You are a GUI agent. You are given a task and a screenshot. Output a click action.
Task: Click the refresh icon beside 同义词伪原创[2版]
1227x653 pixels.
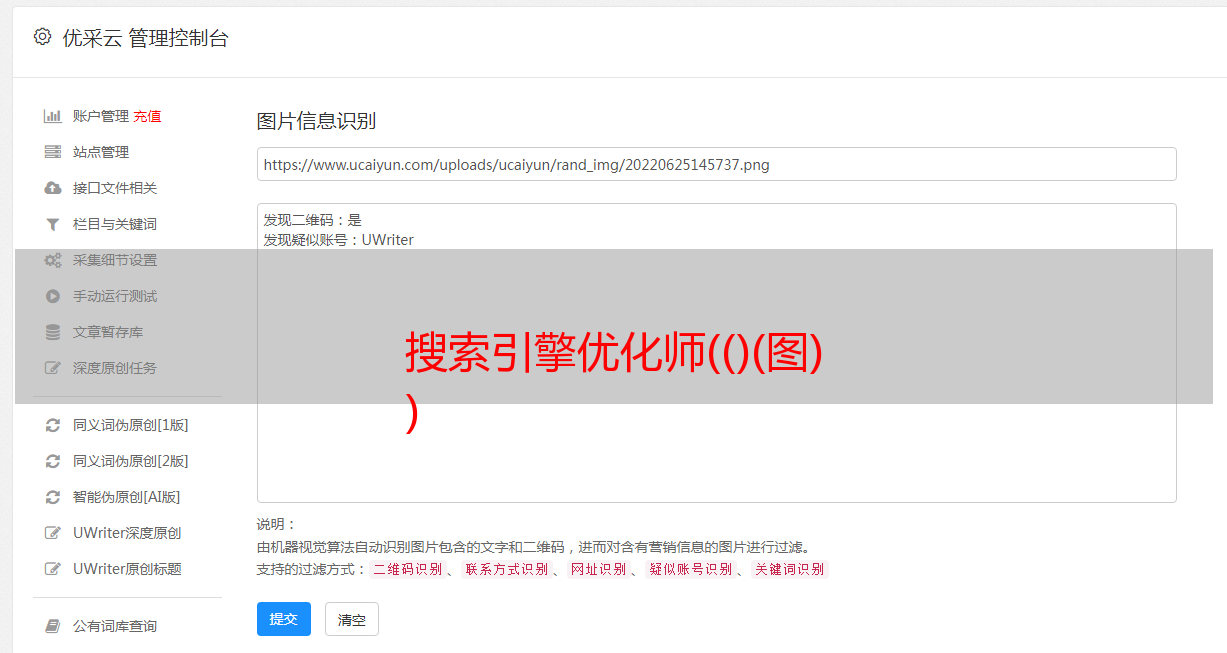click(x=53, y=461)
